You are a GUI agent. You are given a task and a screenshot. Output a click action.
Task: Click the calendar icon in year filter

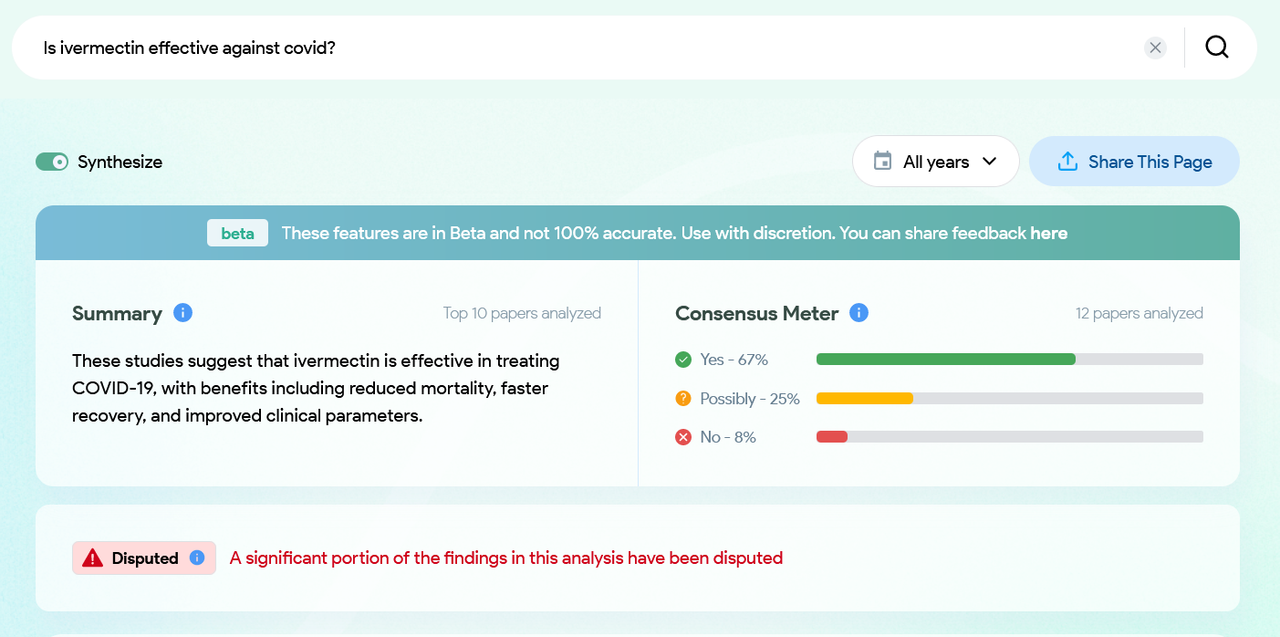pyautogui.click(x=882, y=161)
